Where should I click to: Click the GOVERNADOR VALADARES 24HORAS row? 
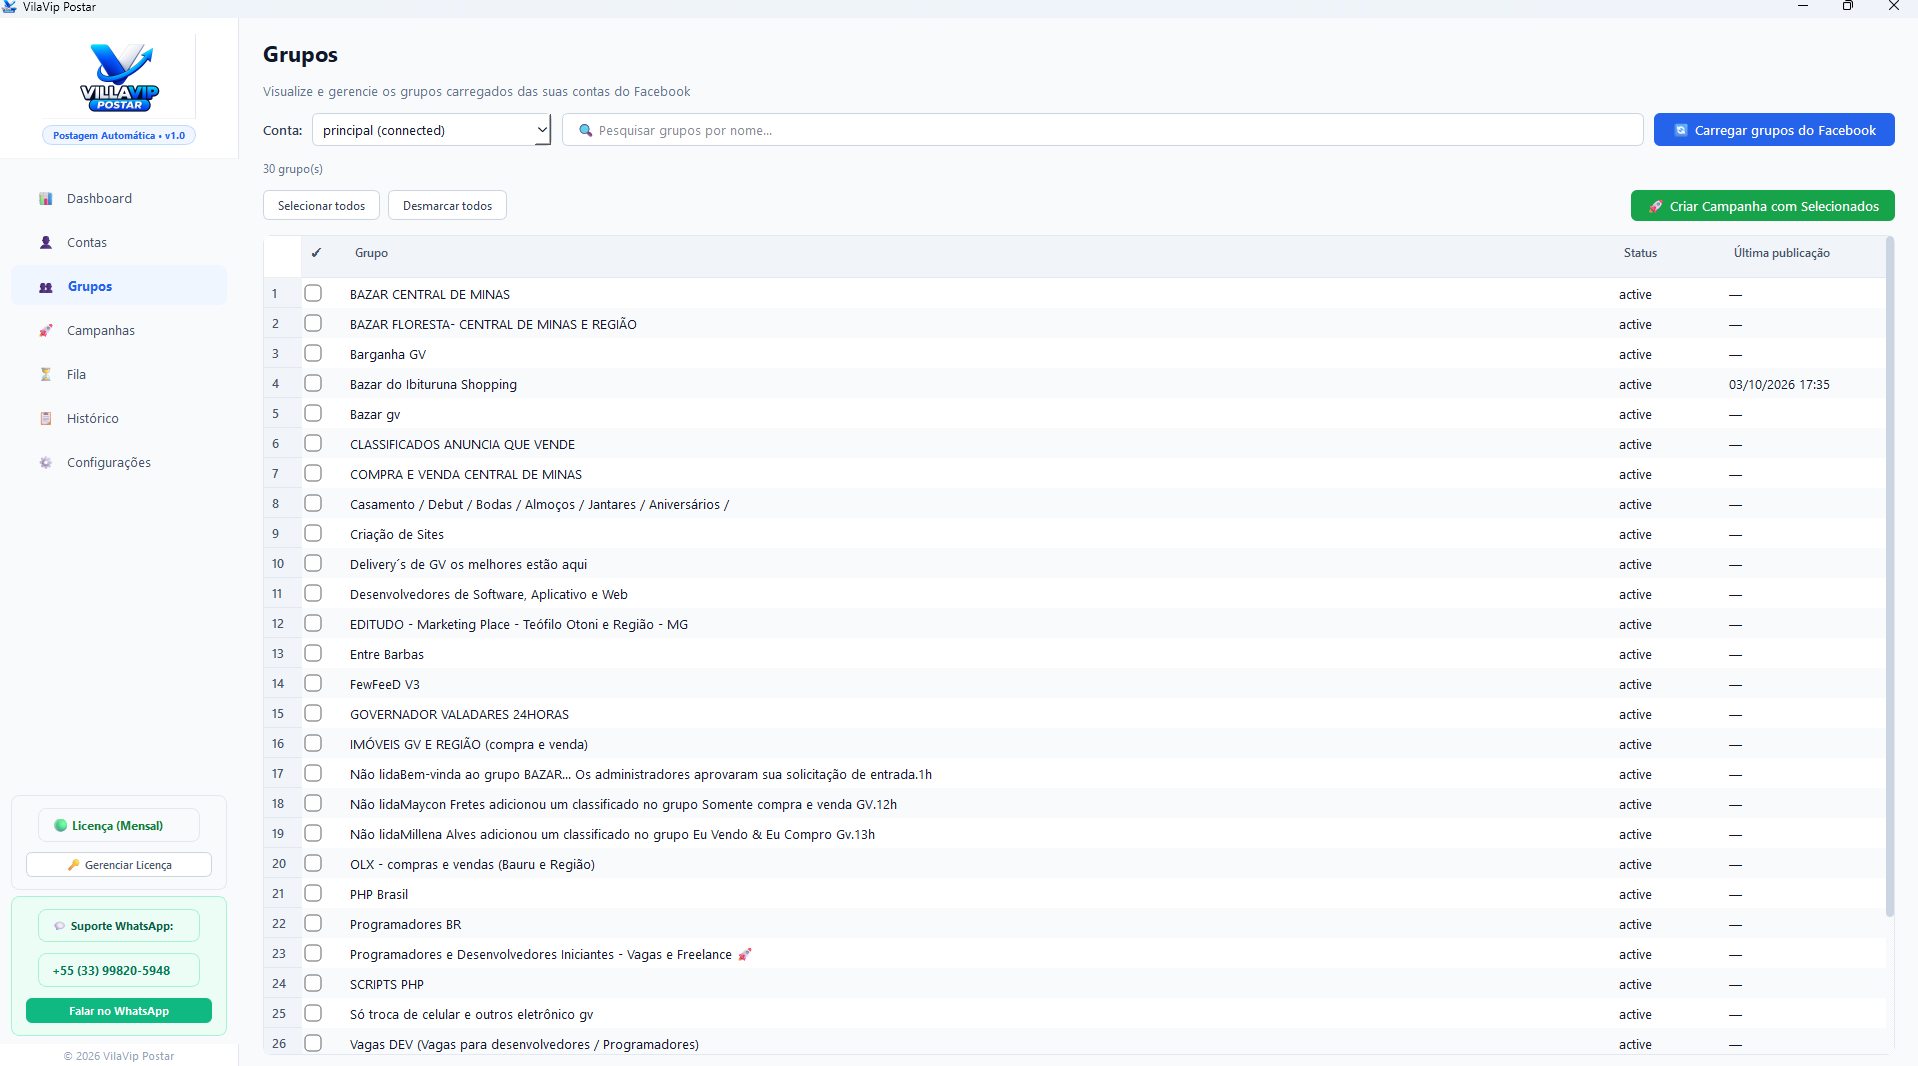pos(1075,714)
